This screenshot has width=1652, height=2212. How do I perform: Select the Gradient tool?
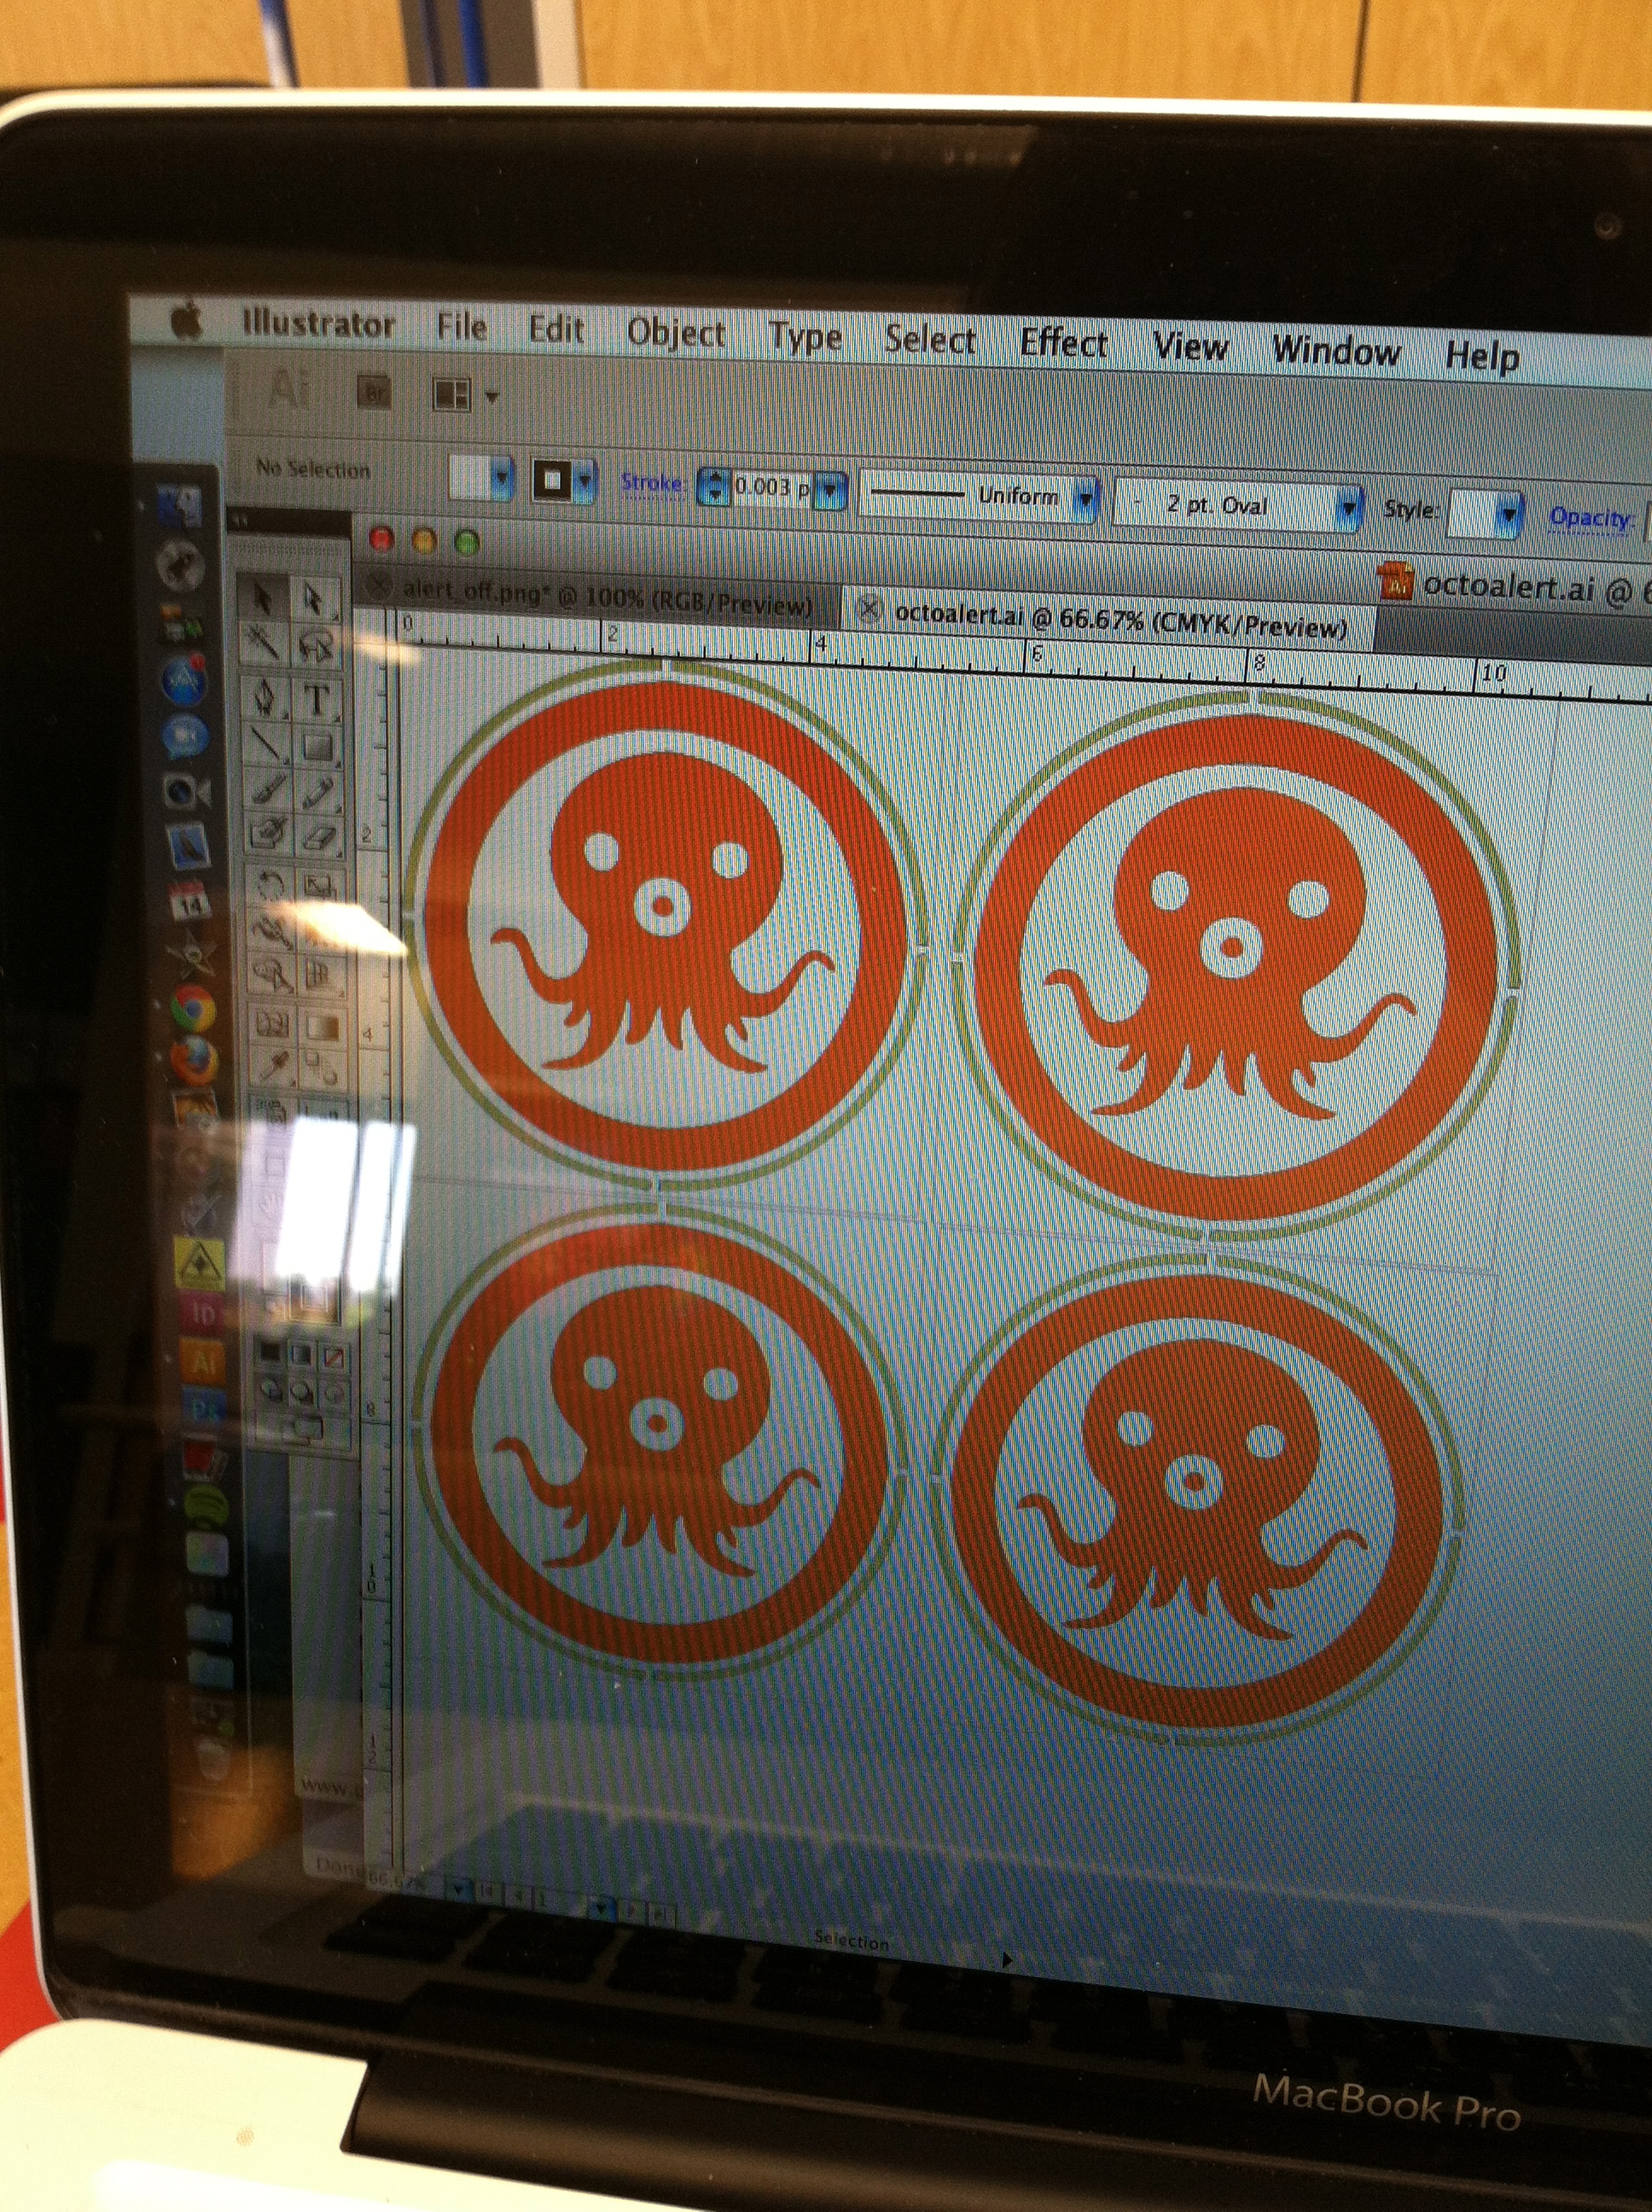coord(323,1027)
